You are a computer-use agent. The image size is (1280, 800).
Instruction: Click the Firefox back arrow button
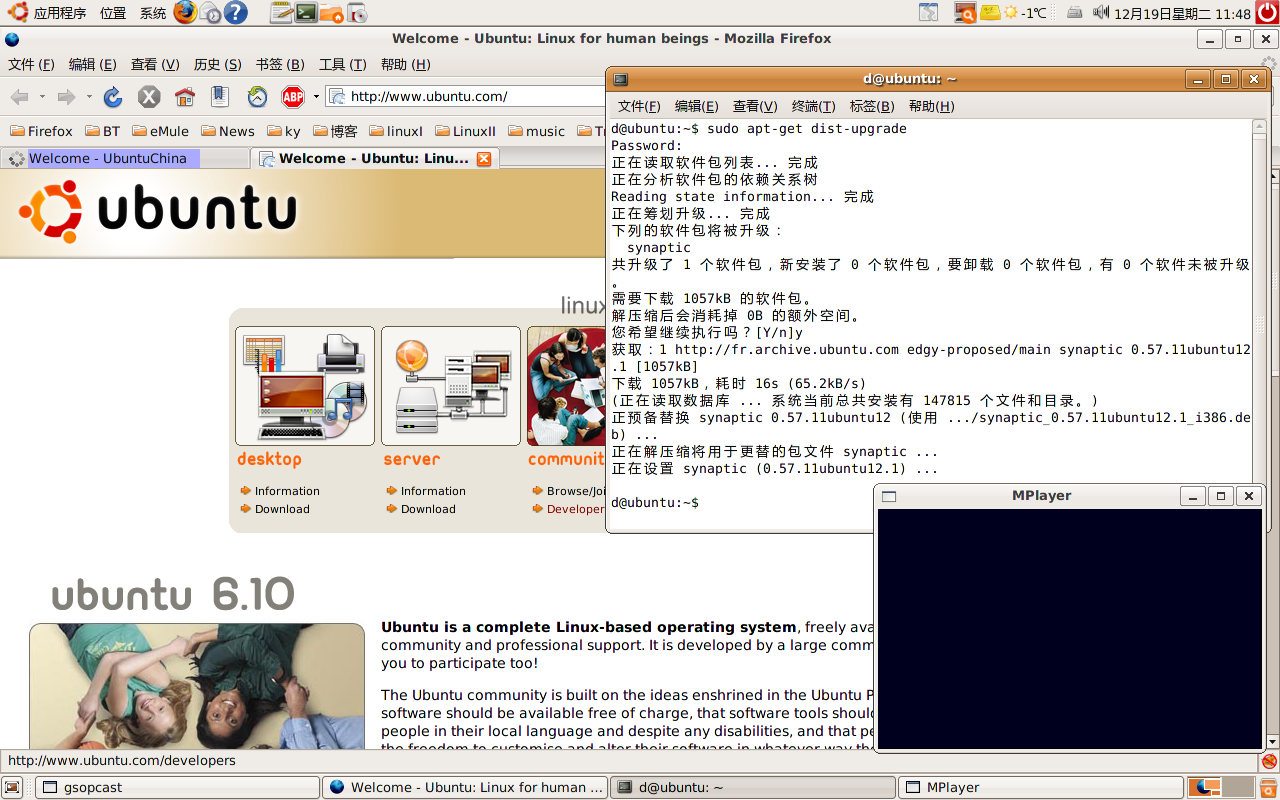pos(19,97)
